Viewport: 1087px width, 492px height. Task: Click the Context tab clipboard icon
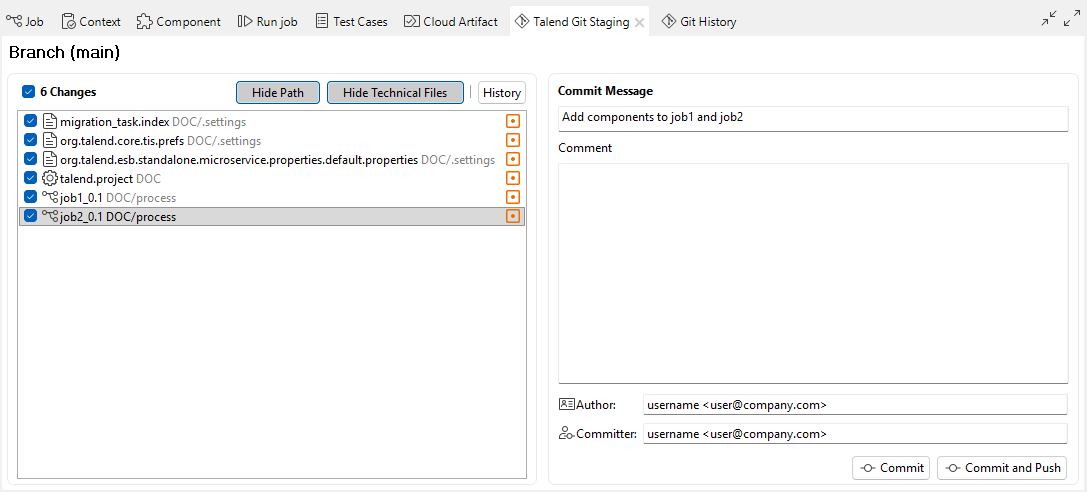click(x=69, y=21)
